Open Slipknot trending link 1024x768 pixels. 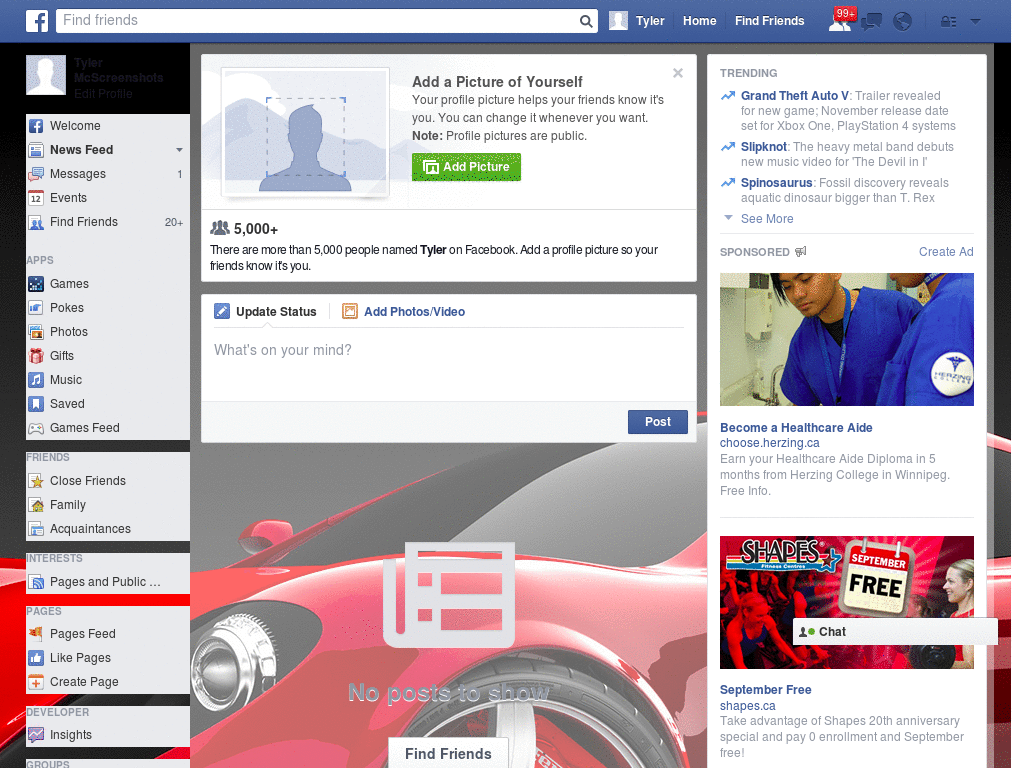[763, 147]
